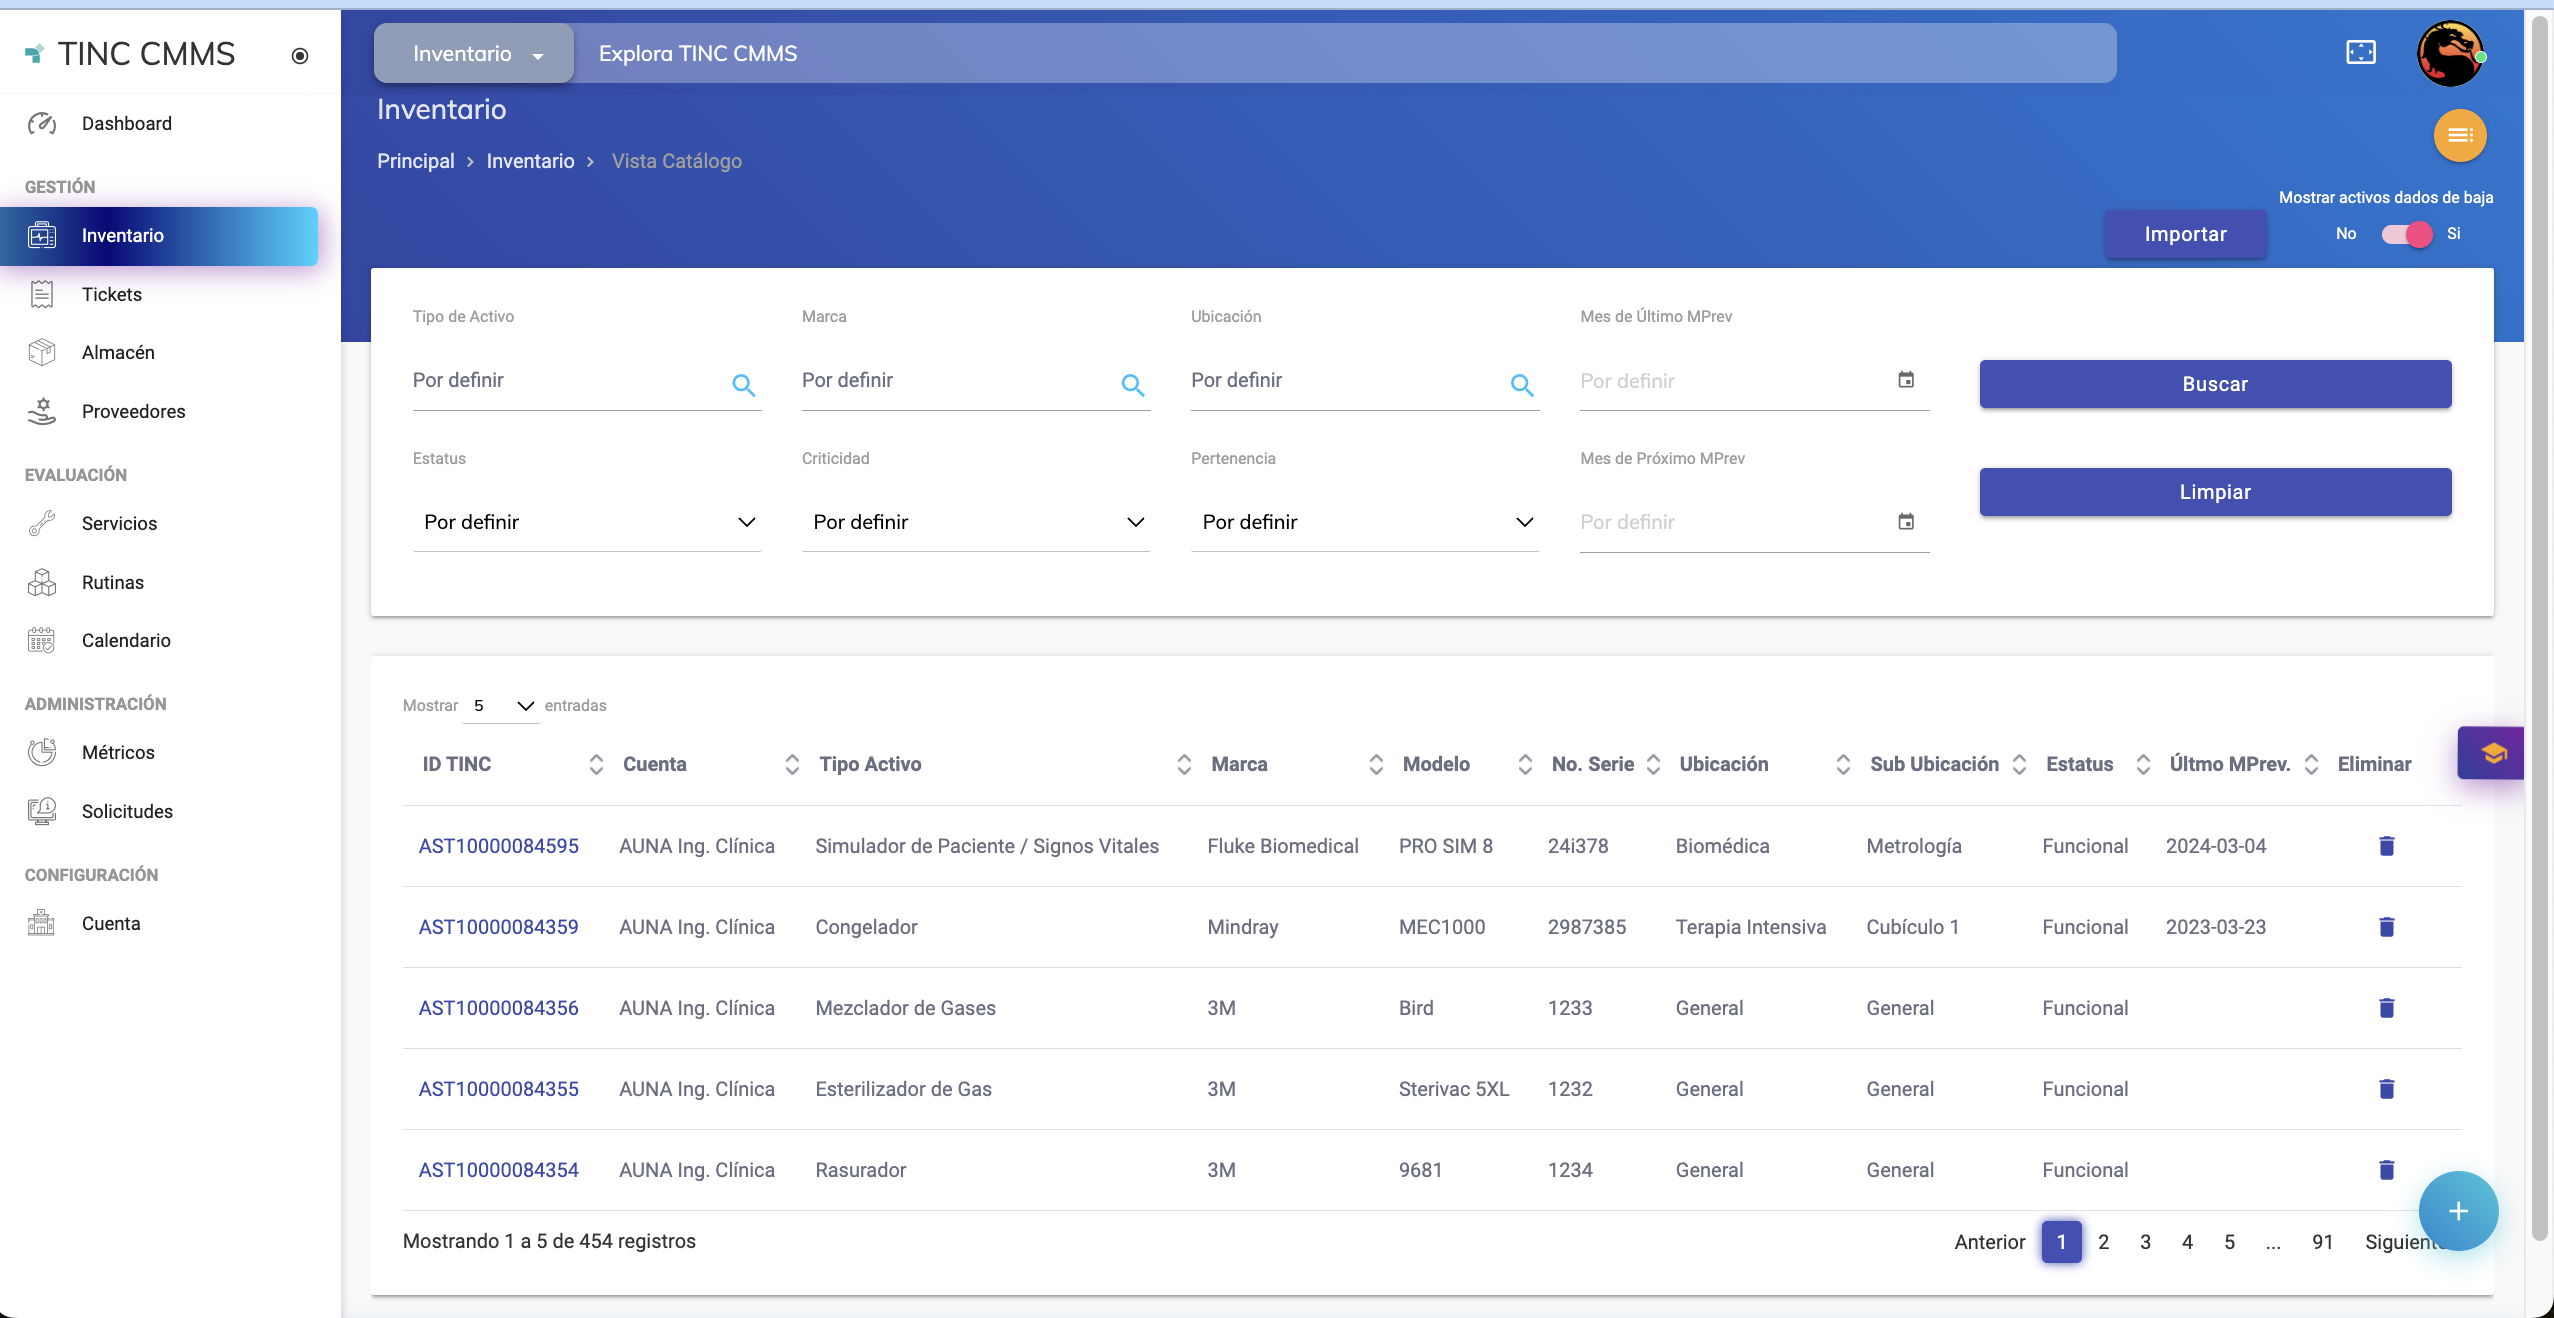Open the Dashboard from the sidebar
The image size is (2554, 1318).
[x=126, y=123]
